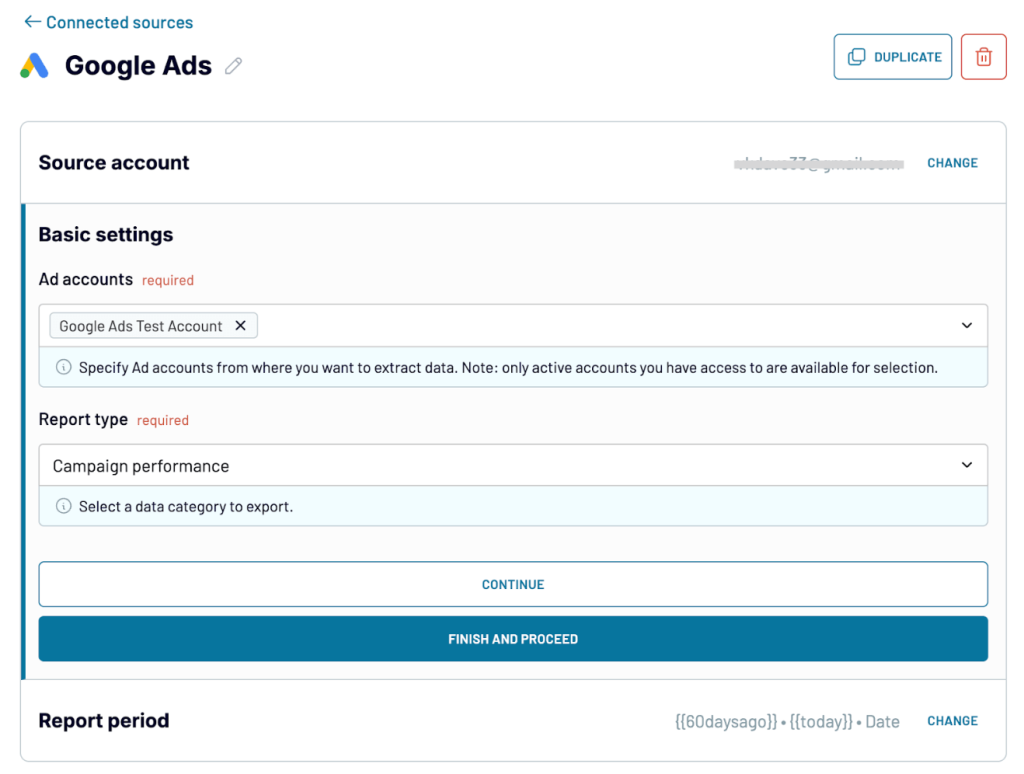This screenshot has width=1024, height=774.
Task: Click info icon beside Select a data category
Action: click(x=63, y=506)
